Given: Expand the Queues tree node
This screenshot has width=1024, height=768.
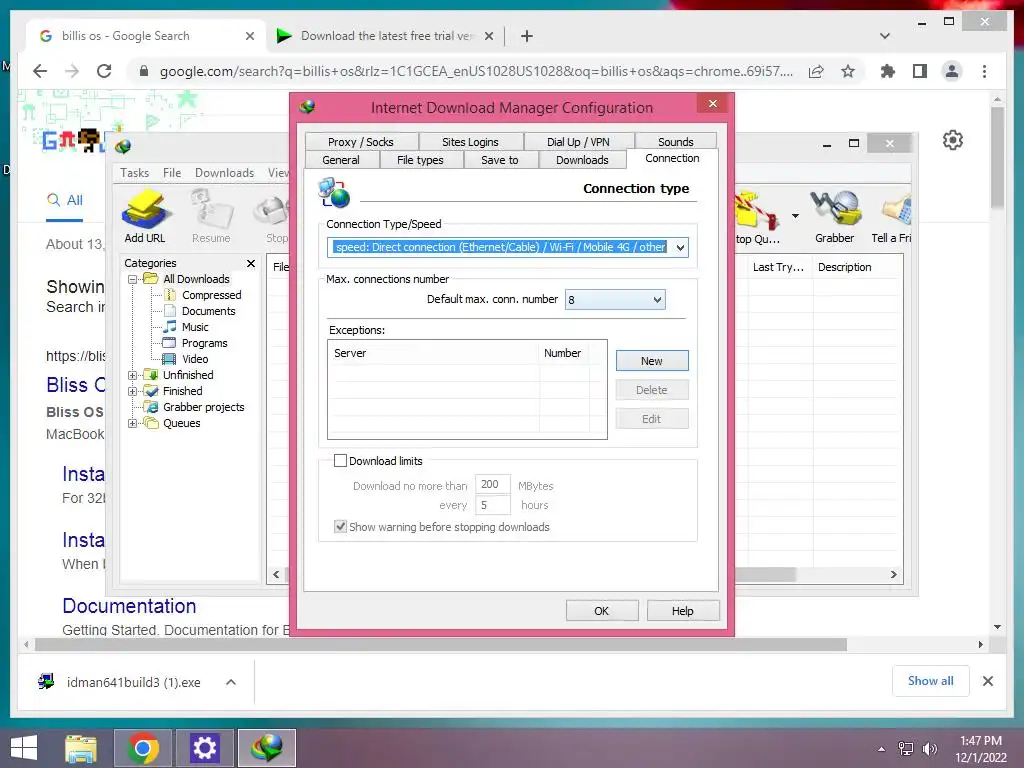Looking at the screenshot, I should pyautogui.click(x=133, y=423).
